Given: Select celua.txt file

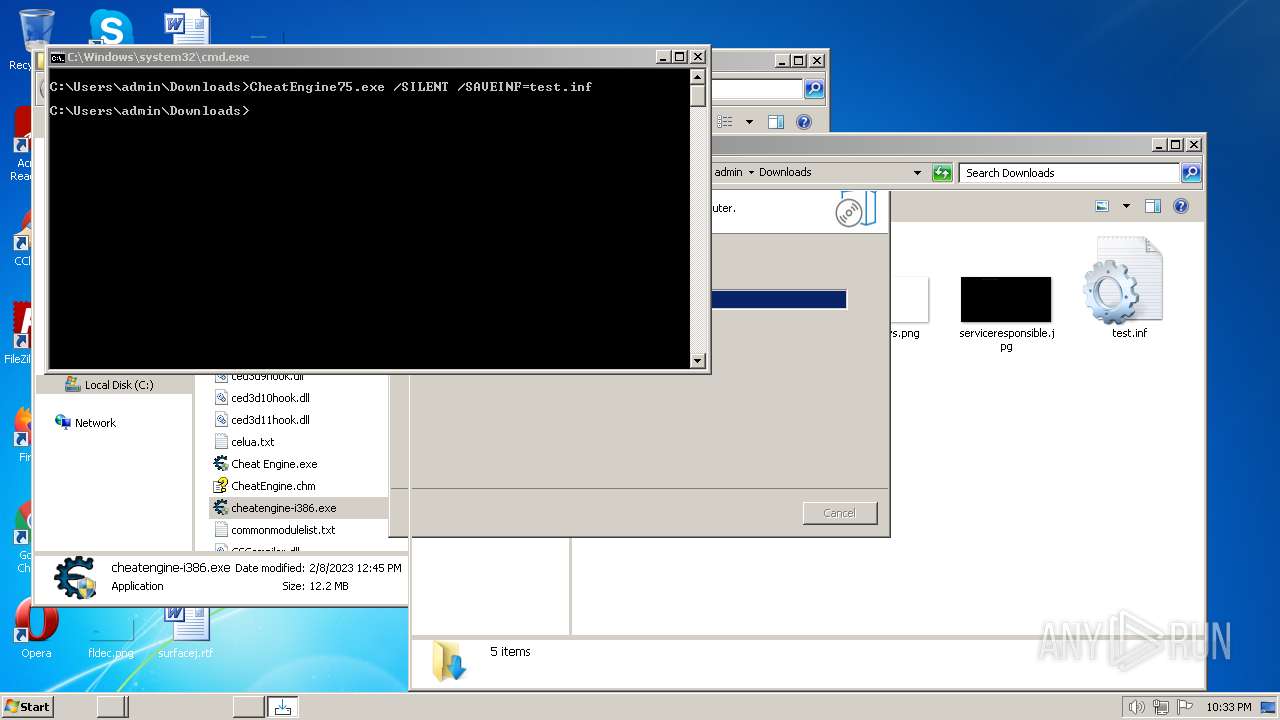Looking at the screenshot, I should point(245,442).
